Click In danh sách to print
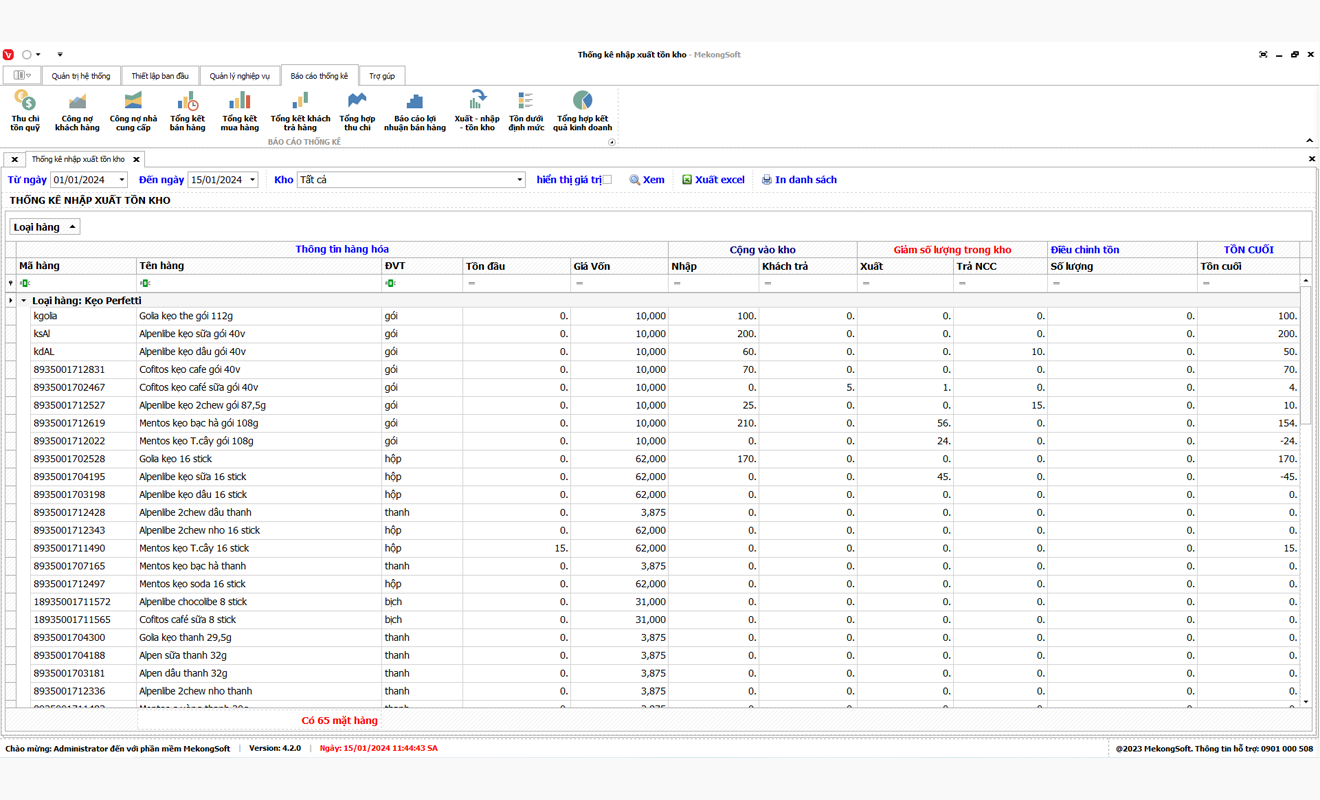 799,180
